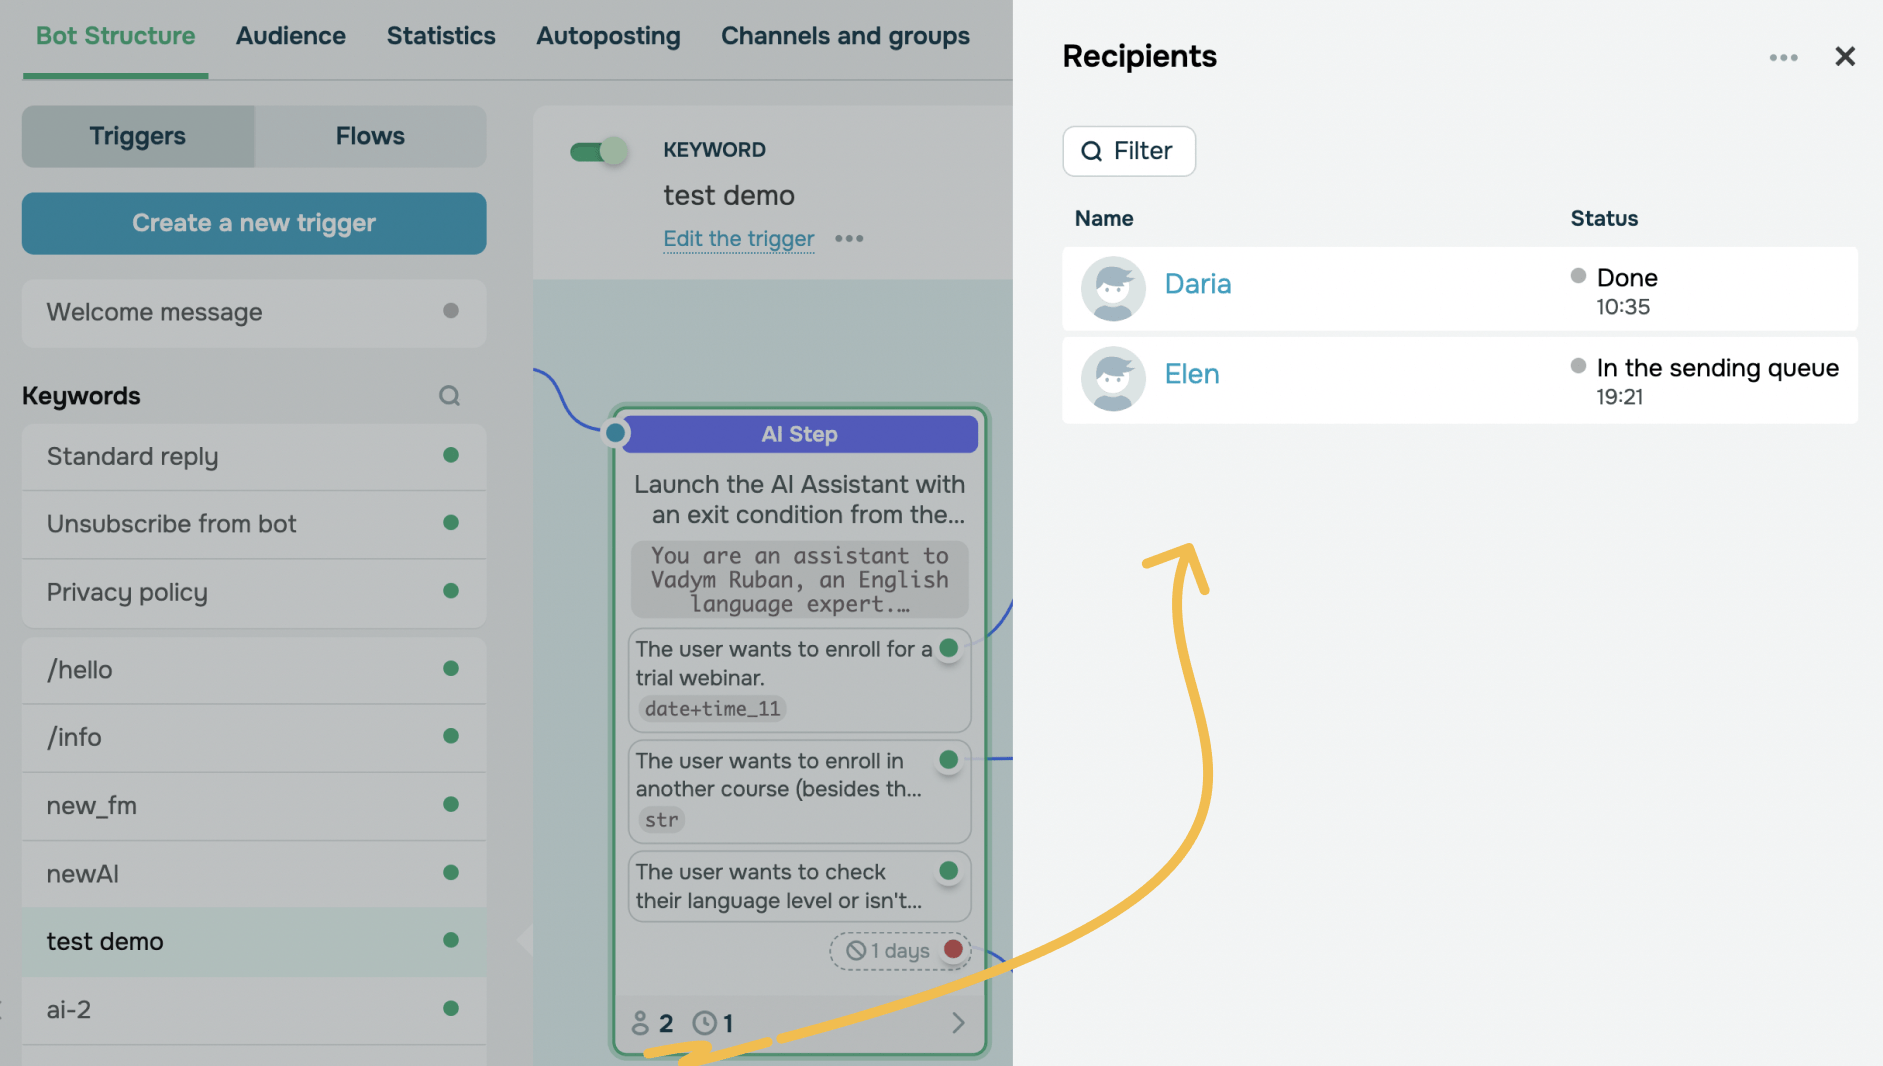Collapse the side panel with left arrow
Image resolution: width=1883 pixels, height=1066 pixels.
(x=524, y=940)
